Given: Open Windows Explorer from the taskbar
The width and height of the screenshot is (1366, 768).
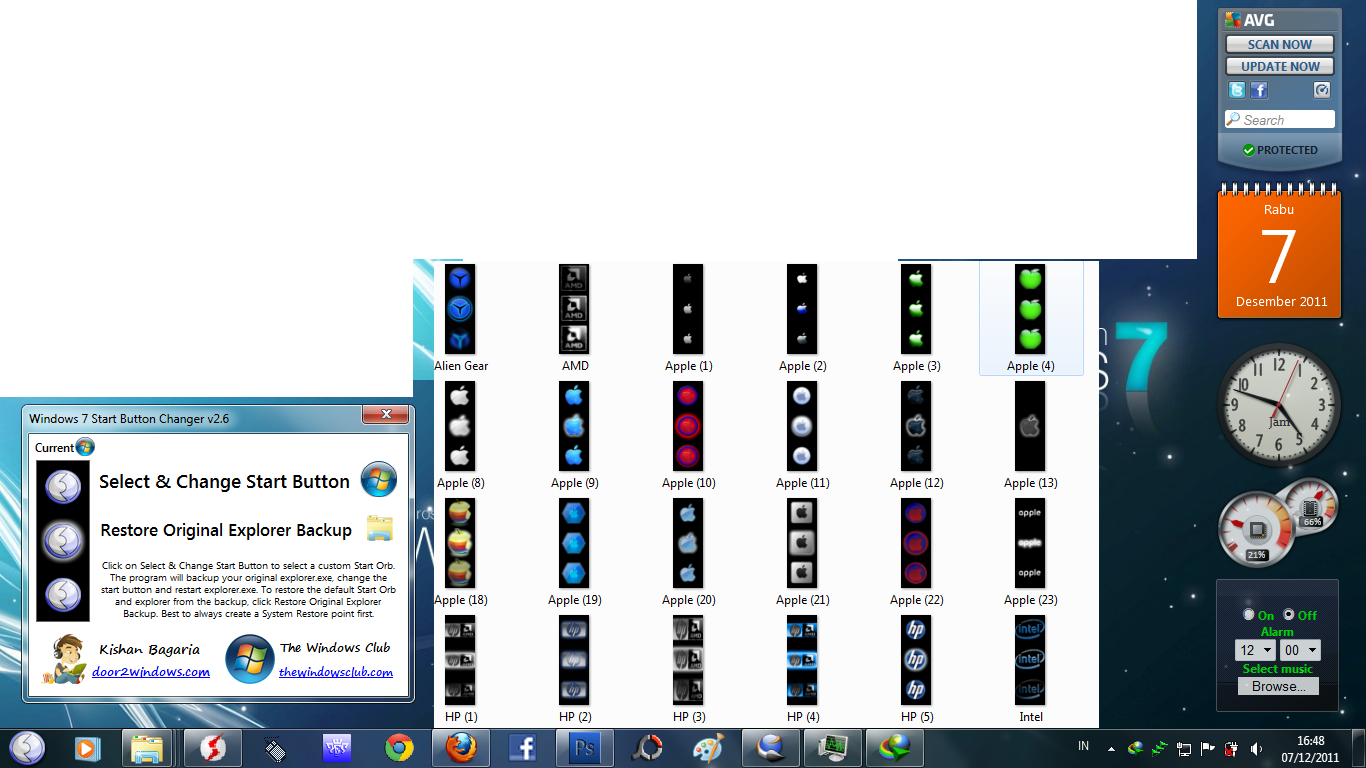Looking at the screenshot, I should [x=148, y=748].
